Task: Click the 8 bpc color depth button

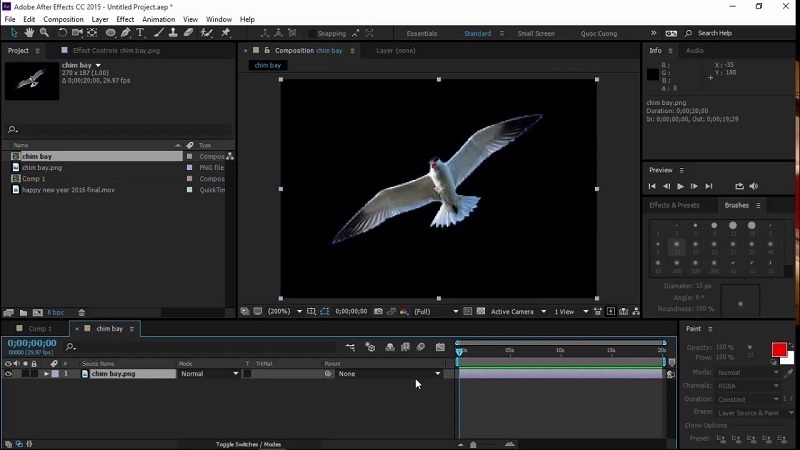Action: tap(56, 313)
